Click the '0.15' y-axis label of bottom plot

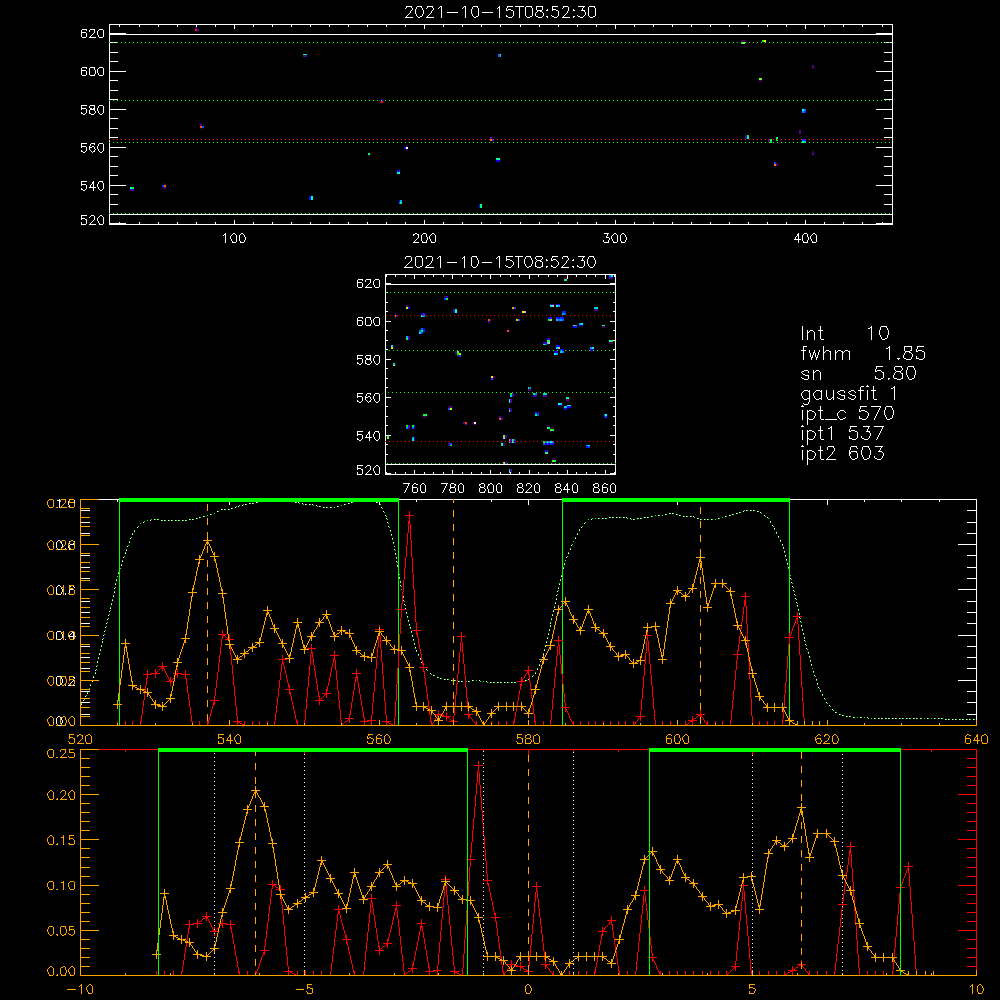pyautogui.click(x=61, y=841)
